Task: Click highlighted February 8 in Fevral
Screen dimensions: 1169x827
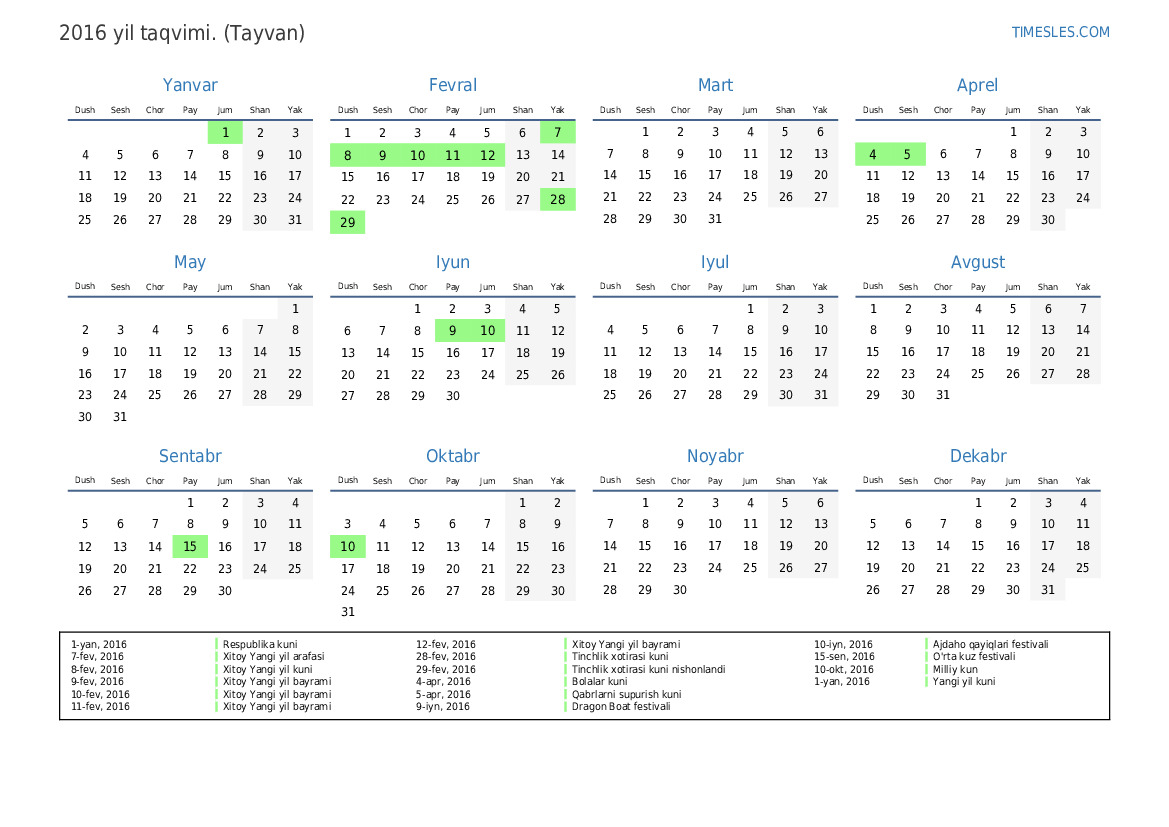Action: [x=347, y=155]
